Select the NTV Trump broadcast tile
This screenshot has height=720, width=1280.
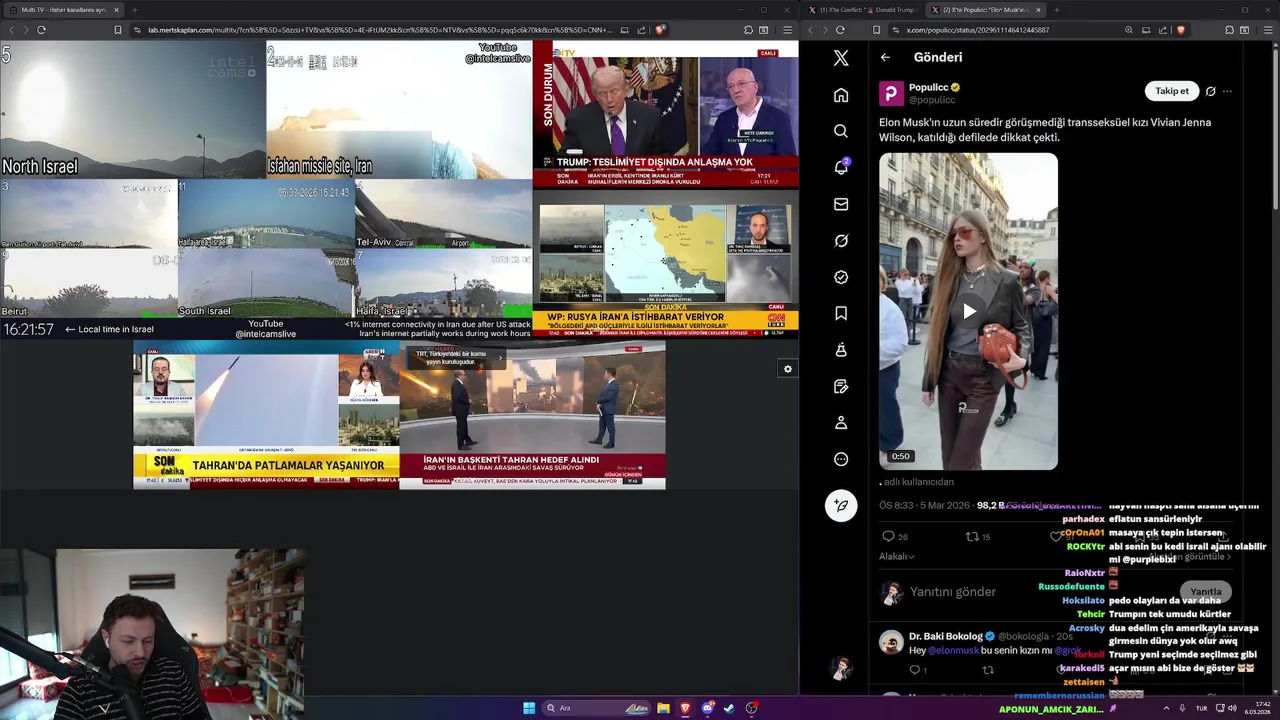tap(666, 114)
